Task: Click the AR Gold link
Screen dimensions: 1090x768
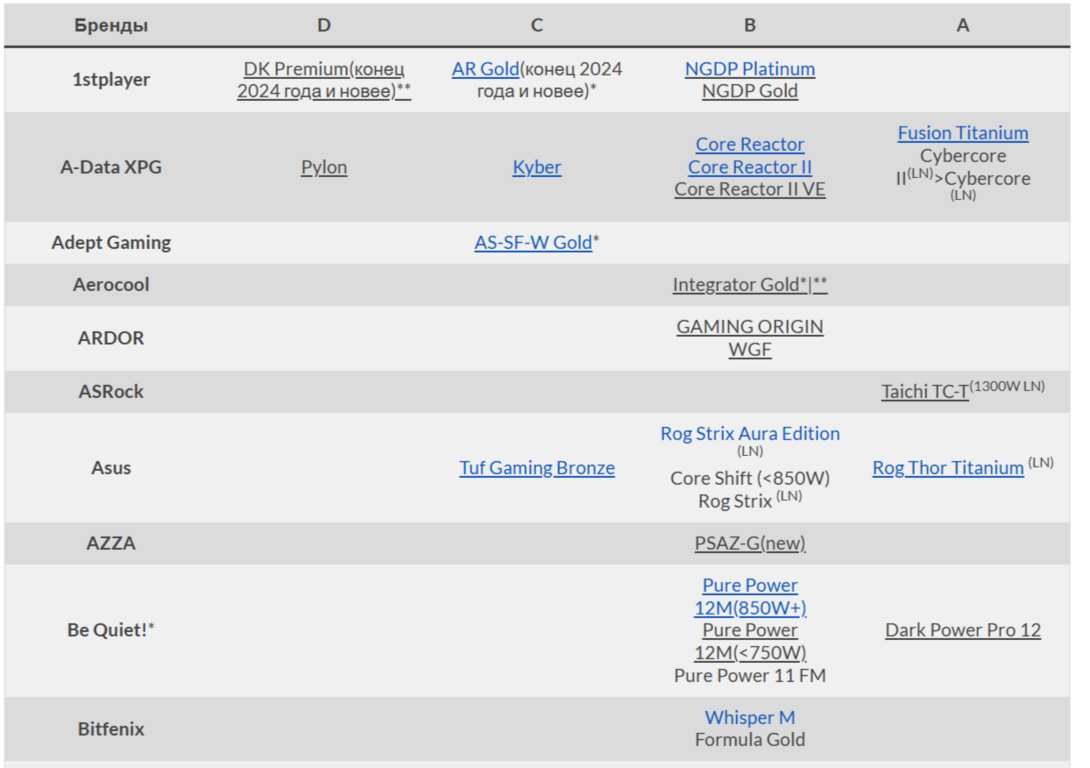Action: [485, 69]
